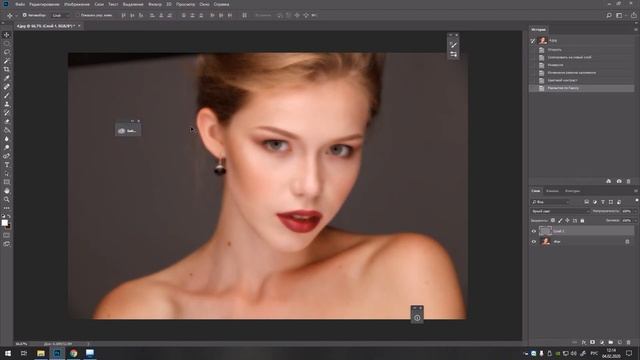Image resolution: width=640 pixels, height=360 pixels.
Task: Toggle Auto-Select checkbox in options bar
Action: (24, 15)
